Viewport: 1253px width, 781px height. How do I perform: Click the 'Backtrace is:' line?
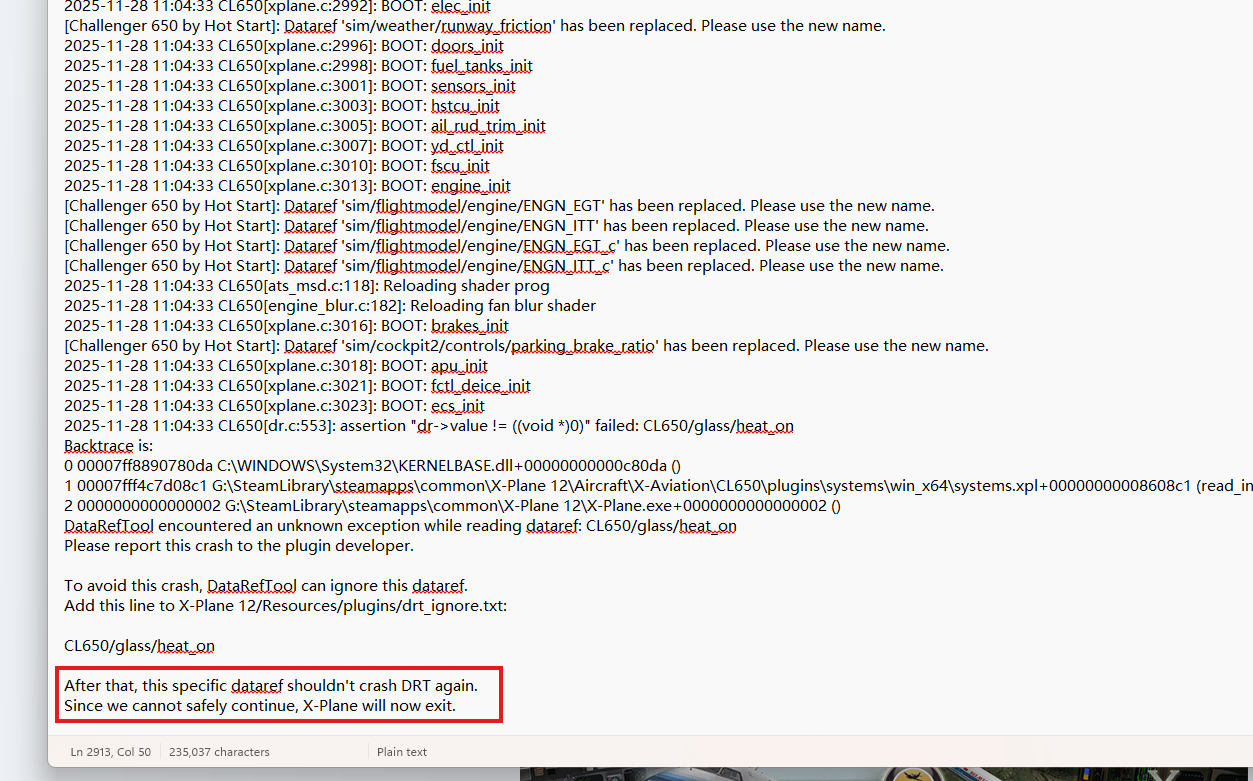pyautogui.click(x=108, y=446)
